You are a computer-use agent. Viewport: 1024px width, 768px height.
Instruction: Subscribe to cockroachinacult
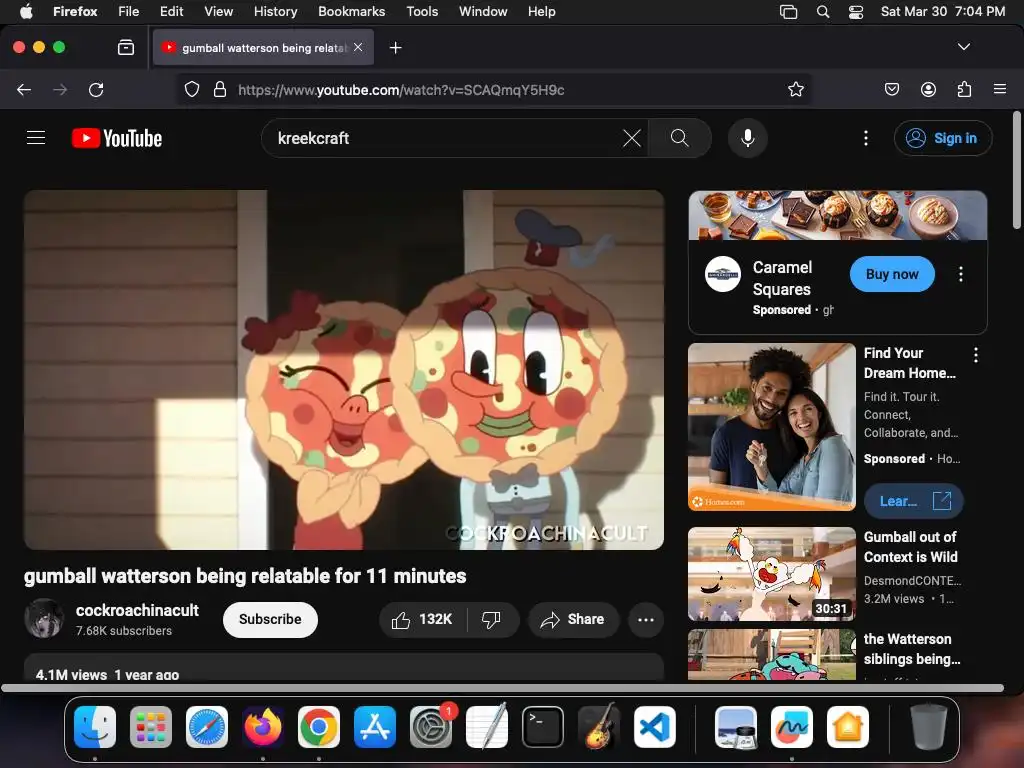click(x=270, y=619)
